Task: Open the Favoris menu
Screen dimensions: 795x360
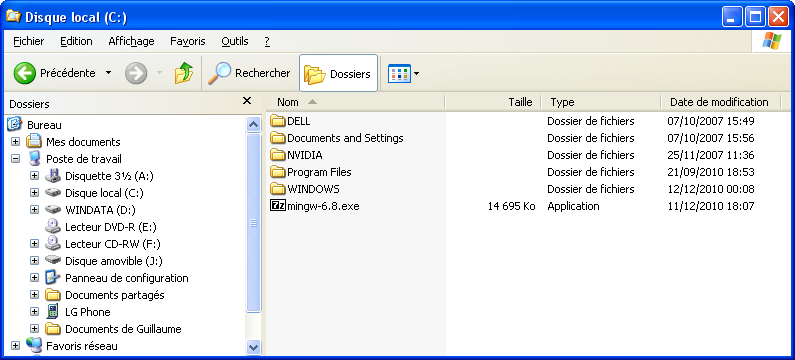Action: coord(188,41)
